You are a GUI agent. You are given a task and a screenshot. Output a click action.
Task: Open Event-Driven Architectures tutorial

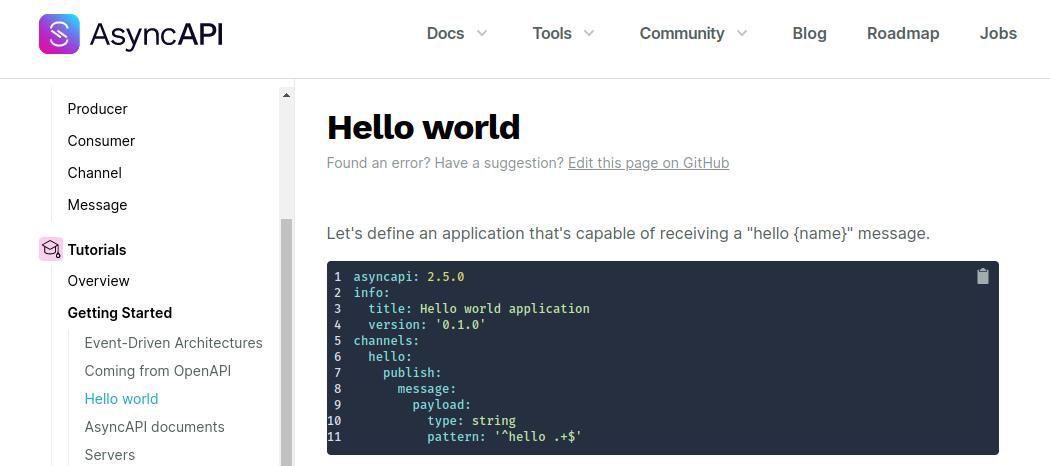[x=173, y=343]
